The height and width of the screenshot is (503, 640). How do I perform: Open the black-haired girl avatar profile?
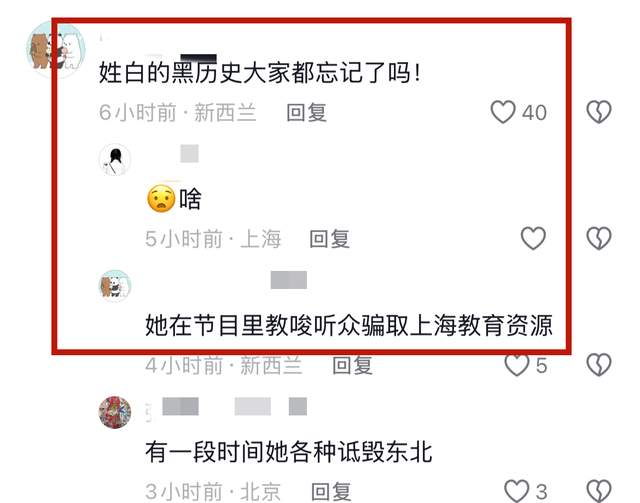(115, 159)
